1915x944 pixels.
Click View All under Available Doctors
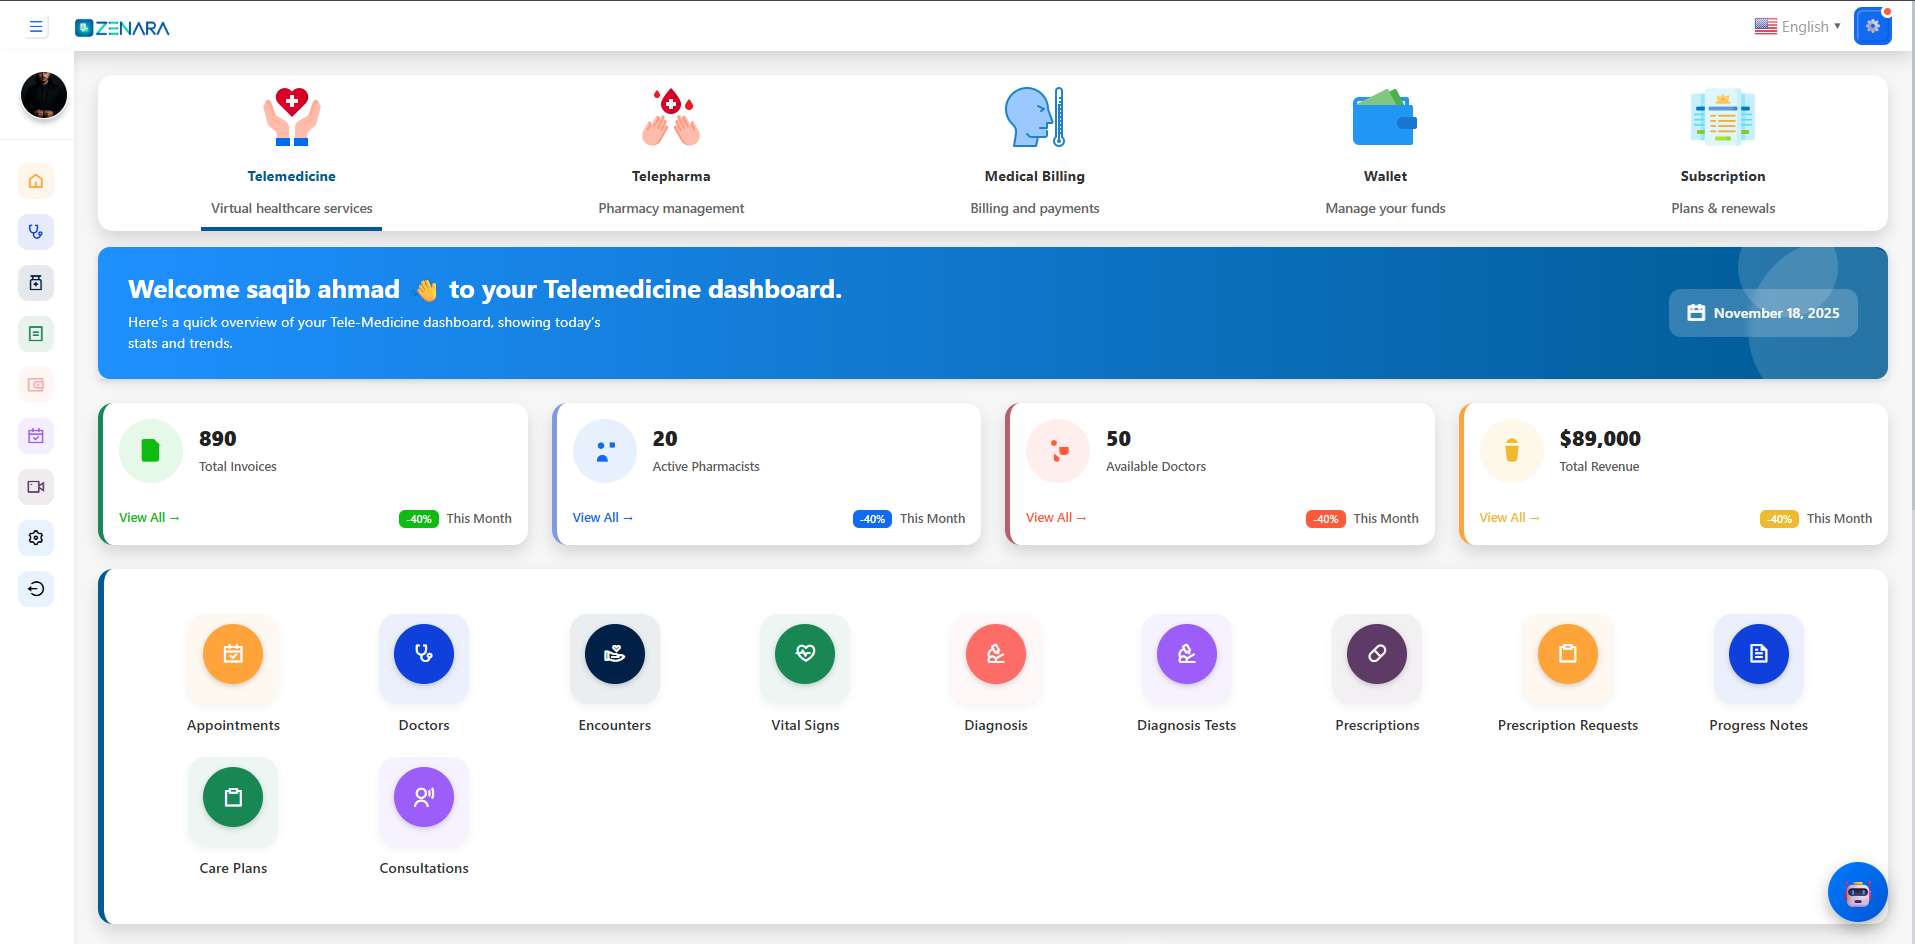tap(1055, 518)
